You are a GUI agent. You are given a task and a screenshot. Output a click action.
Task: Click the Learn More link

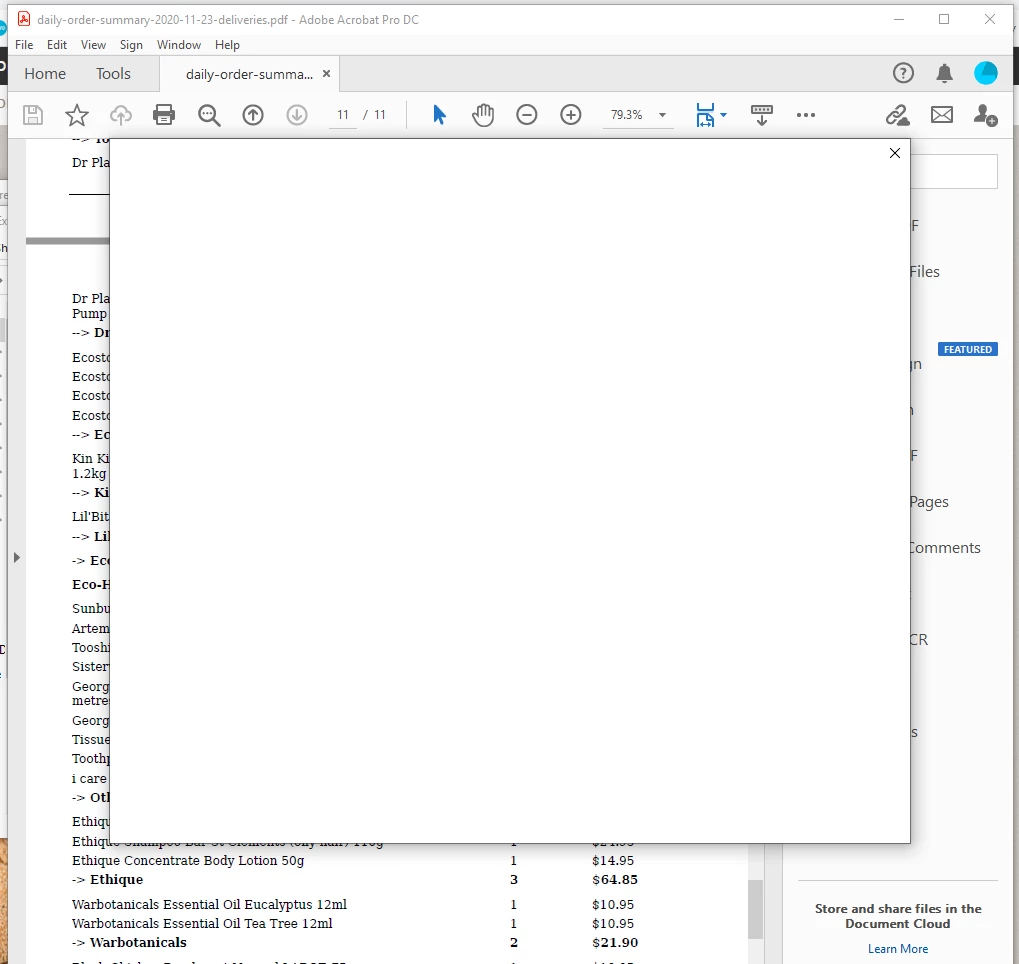point(897,948)
